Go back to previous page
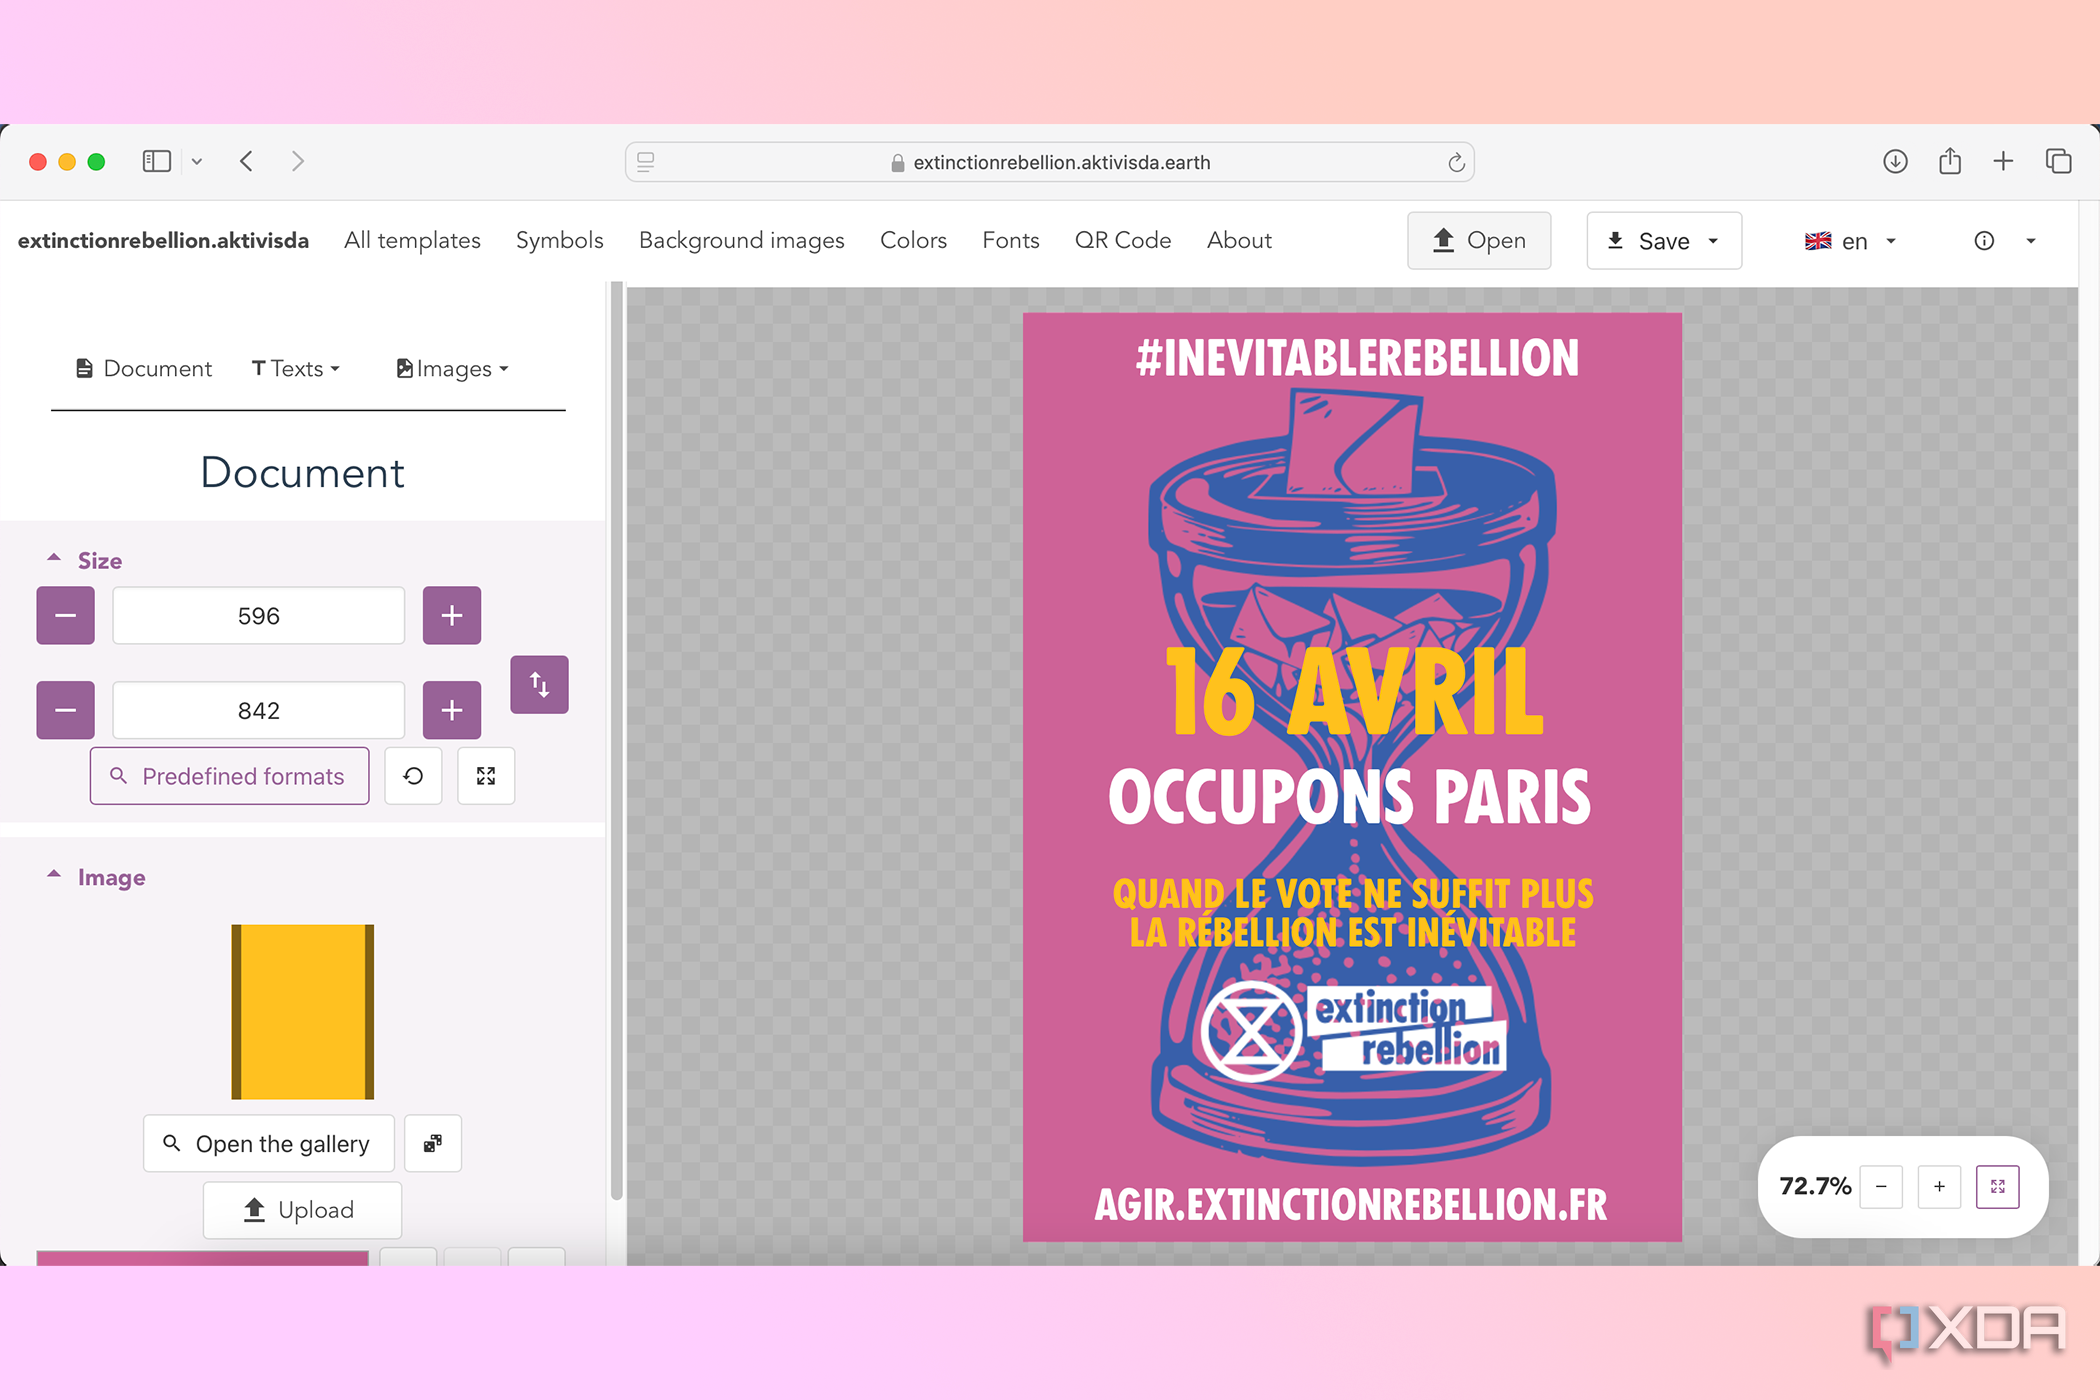The image size is (2100, 1400). (247, 161)
